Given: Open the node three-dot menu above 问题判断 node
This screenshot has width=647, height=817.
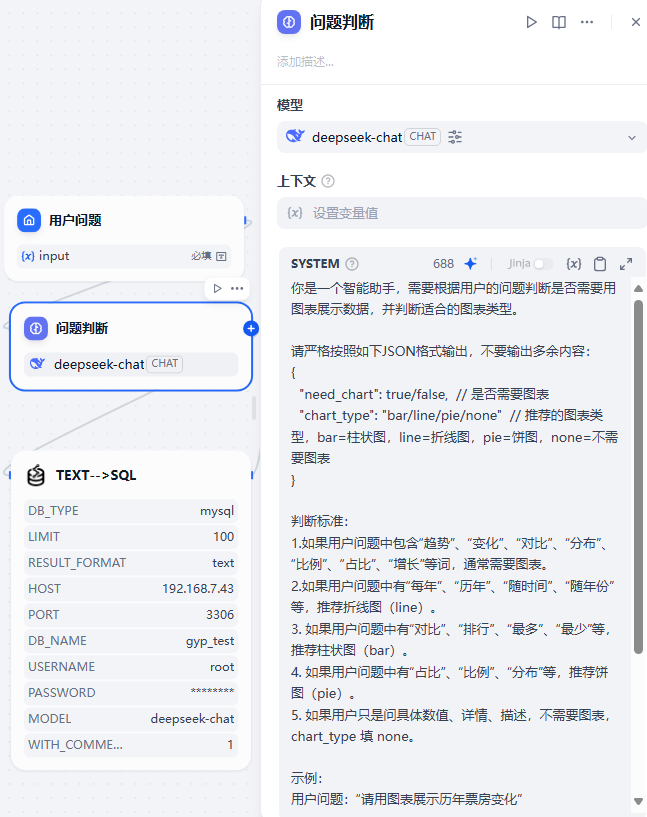Looking at the screenshot, I should (x=237, y=288).
